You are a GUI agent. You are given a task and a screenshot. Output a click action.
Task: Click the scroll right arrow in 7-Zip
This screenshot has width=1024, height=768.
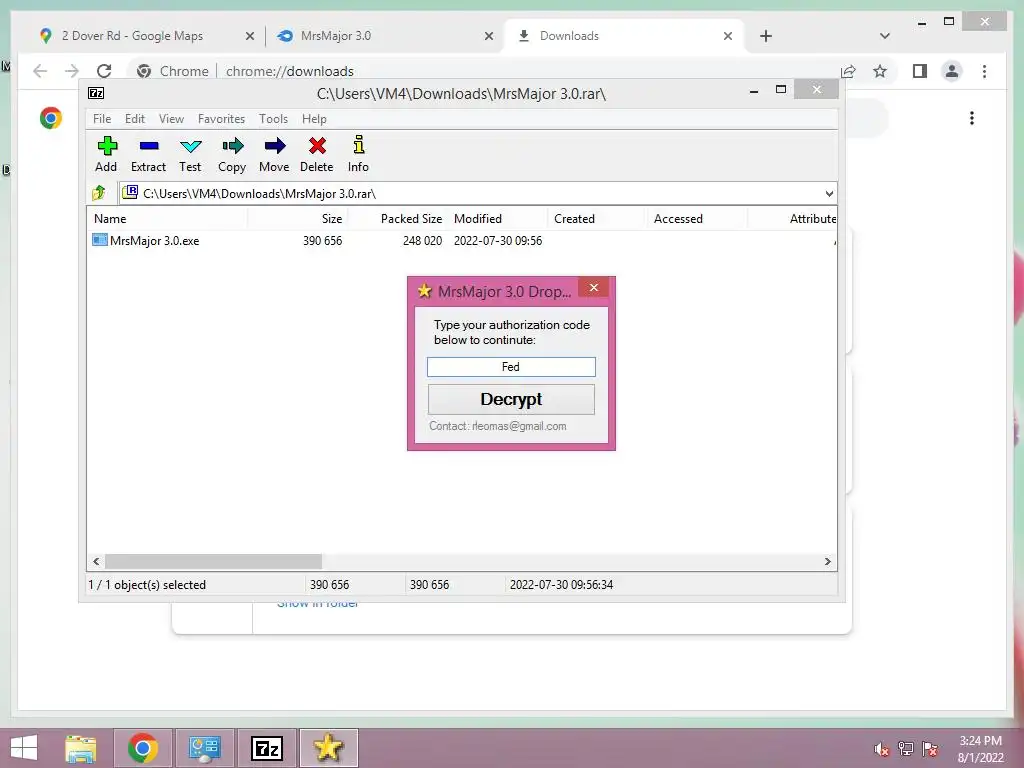click(827, 562)
